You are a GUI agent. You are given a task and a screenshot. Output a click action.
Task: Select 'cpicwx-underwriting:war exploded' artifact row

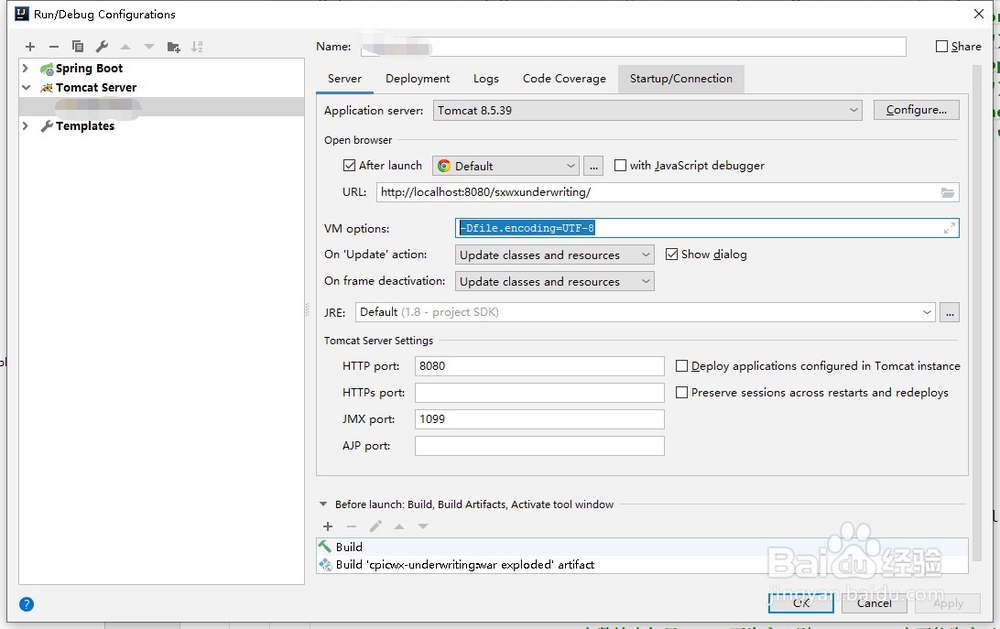coord(642,565)
